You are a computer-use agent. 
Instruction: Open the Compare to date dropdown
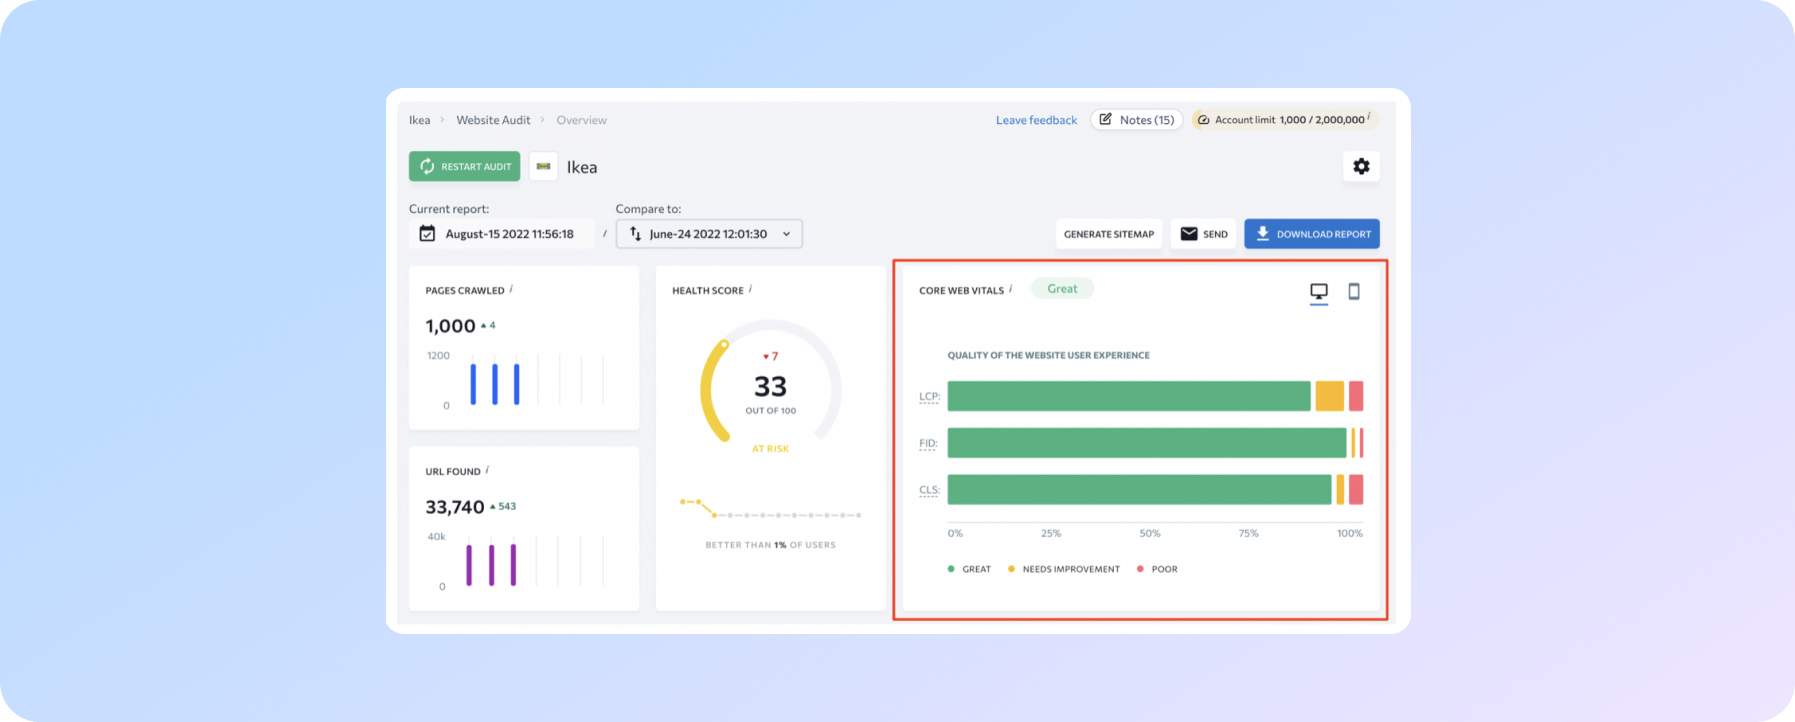708,234
